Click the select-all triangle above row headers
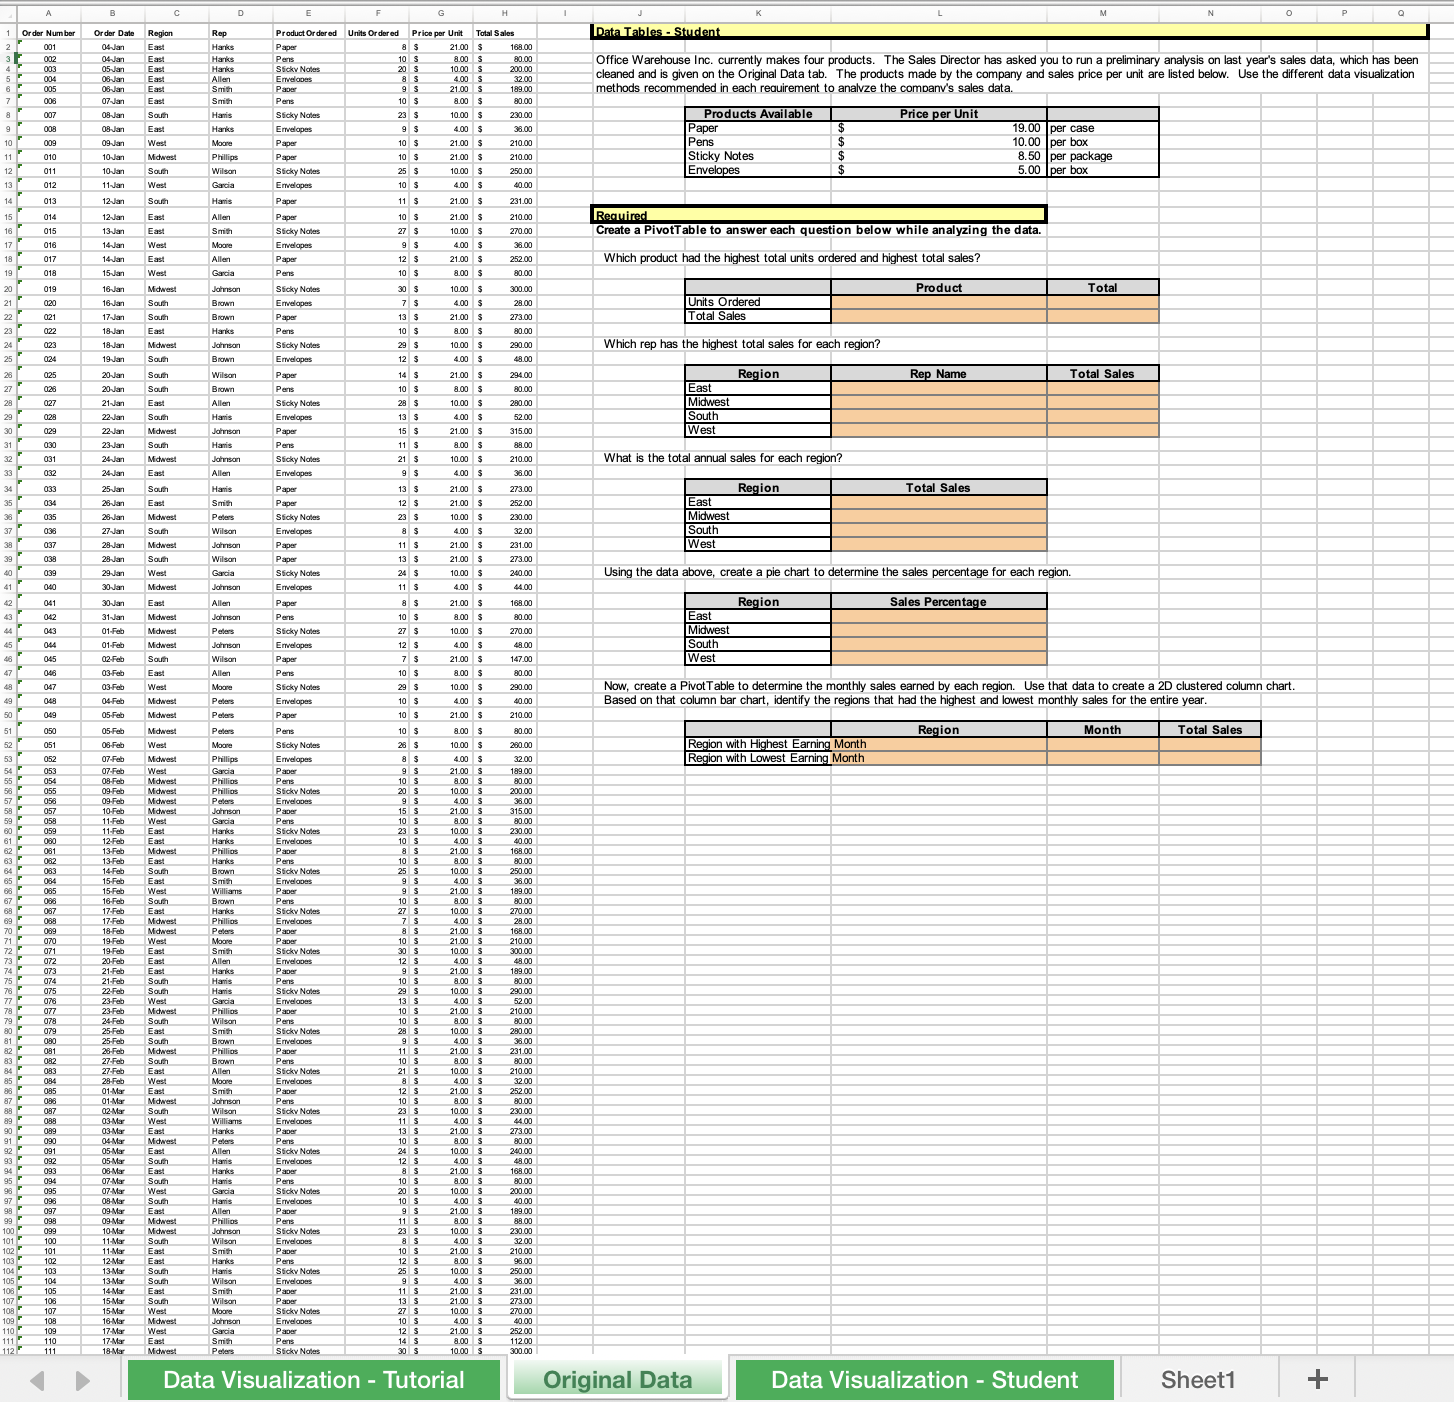 pos(10,14)
